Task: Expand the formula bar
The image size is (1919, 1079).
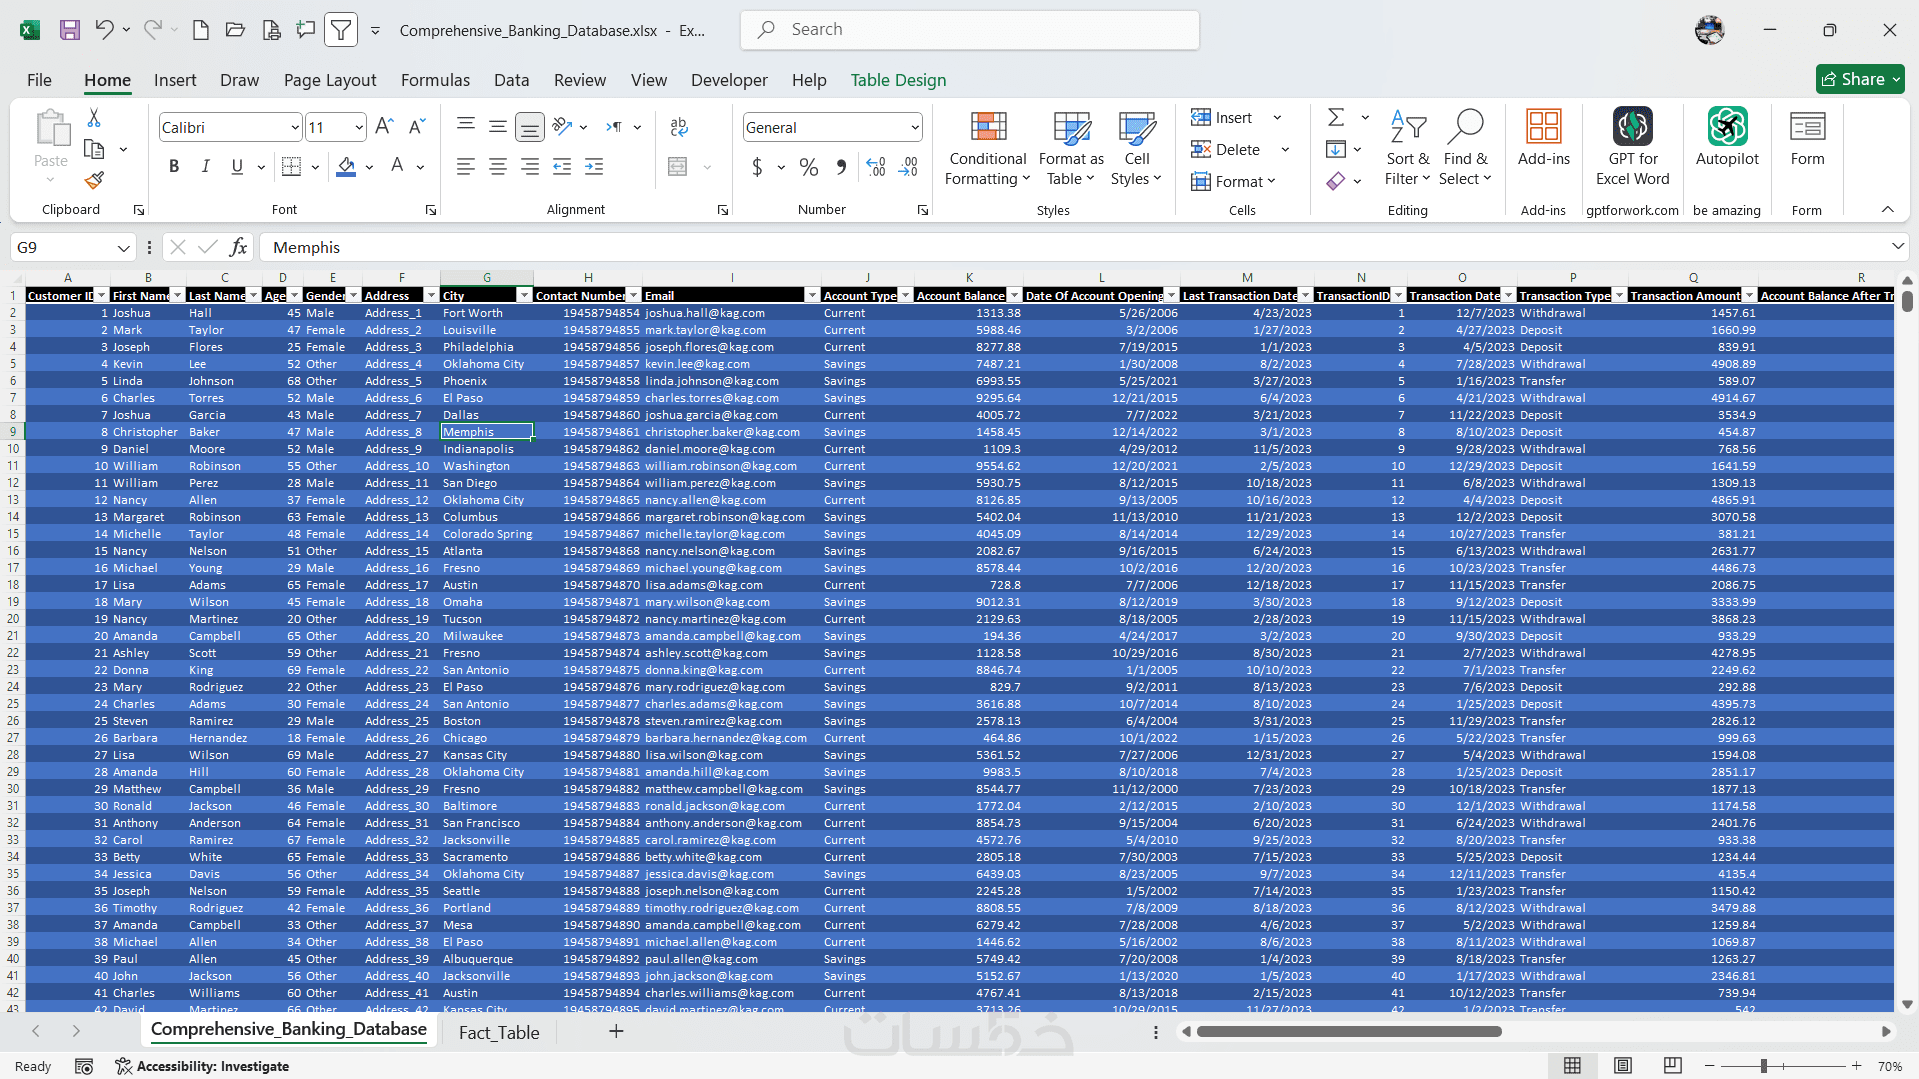Action: pyautogui.click(x=1897, y=247)
